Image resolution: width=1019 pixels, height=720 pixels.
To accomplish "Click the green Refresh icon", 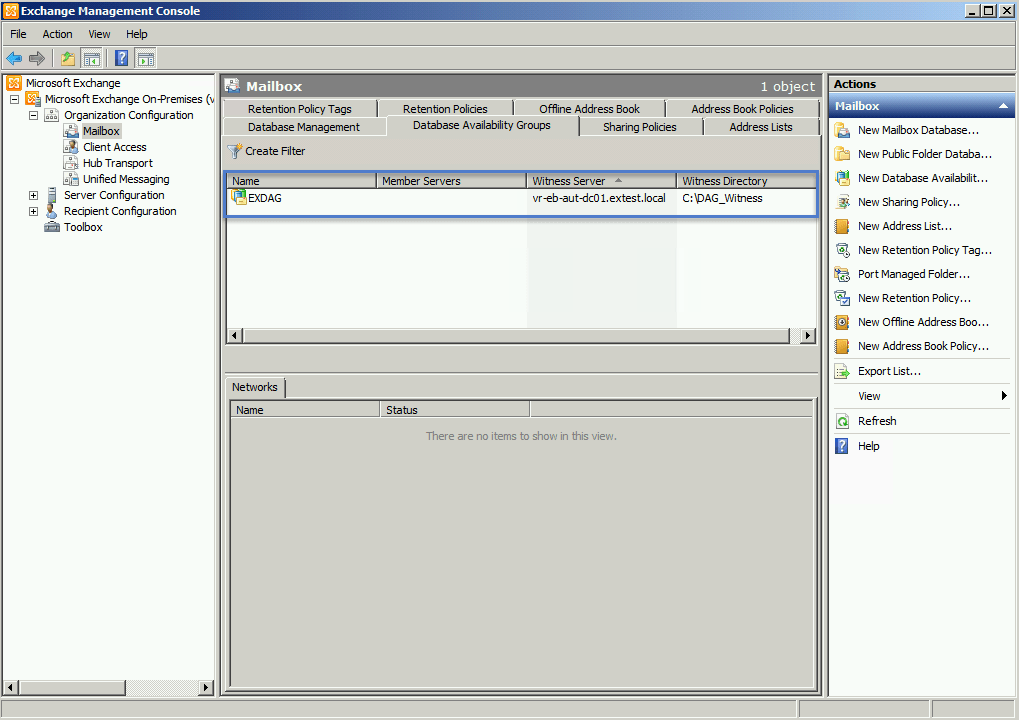I will 842,421.
